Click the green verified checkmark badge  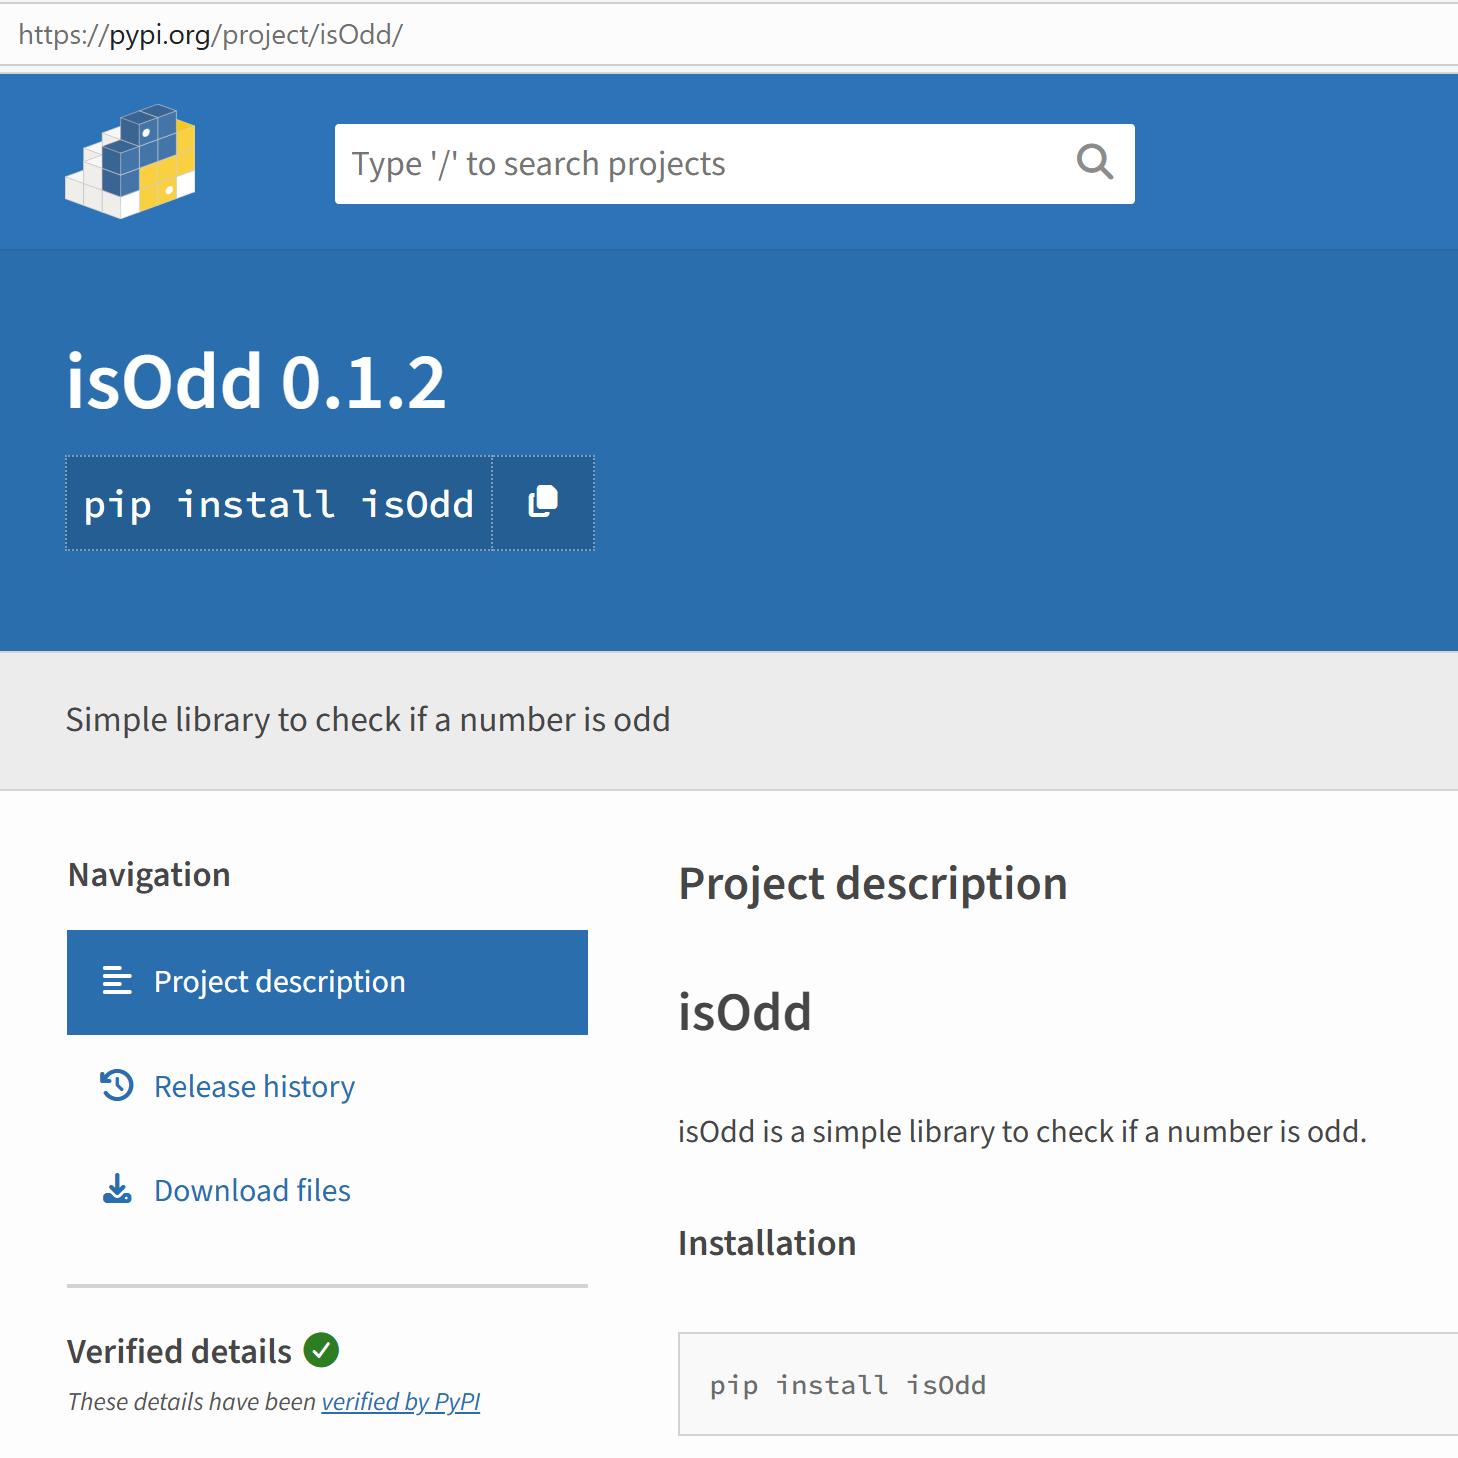tap(321, 1350)
